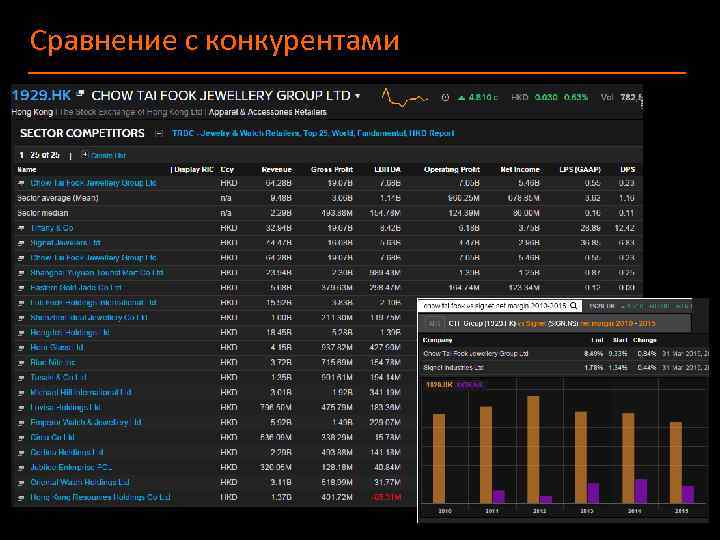This screenshot has width=720, height=540.
Task: Click the Hong Kong country label under the ticker
Action: point(32,112)
